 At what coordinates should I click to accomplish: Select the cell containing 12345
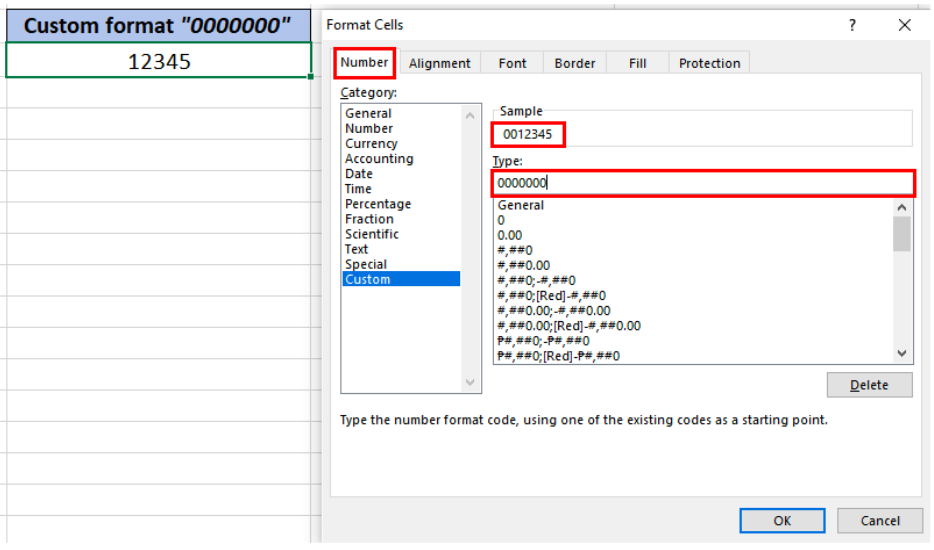point(158,61)
